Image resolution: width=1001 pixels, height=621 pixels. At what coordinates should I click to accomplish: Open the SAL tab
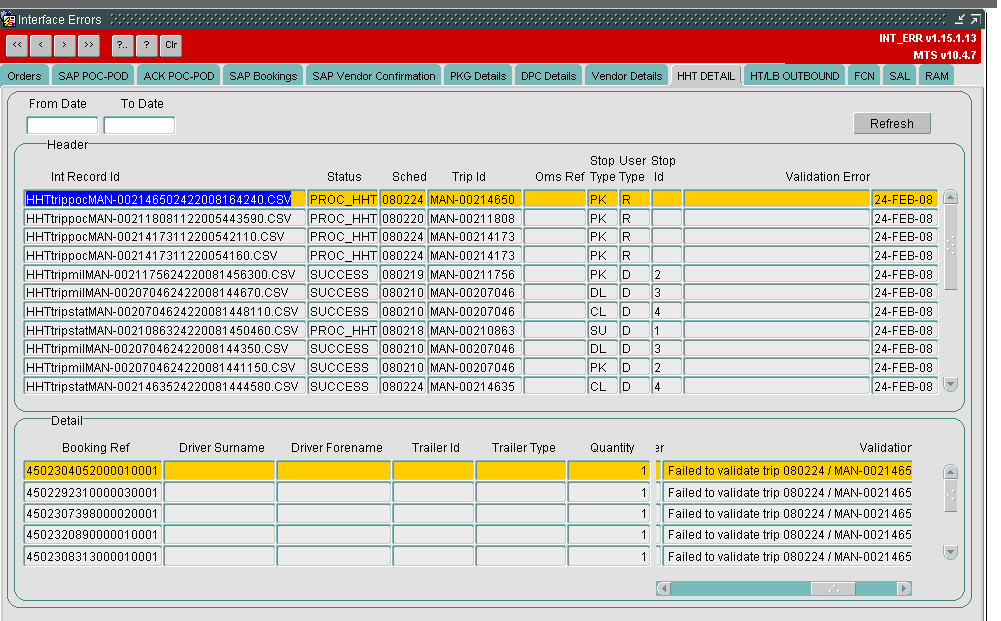point(899,76)
